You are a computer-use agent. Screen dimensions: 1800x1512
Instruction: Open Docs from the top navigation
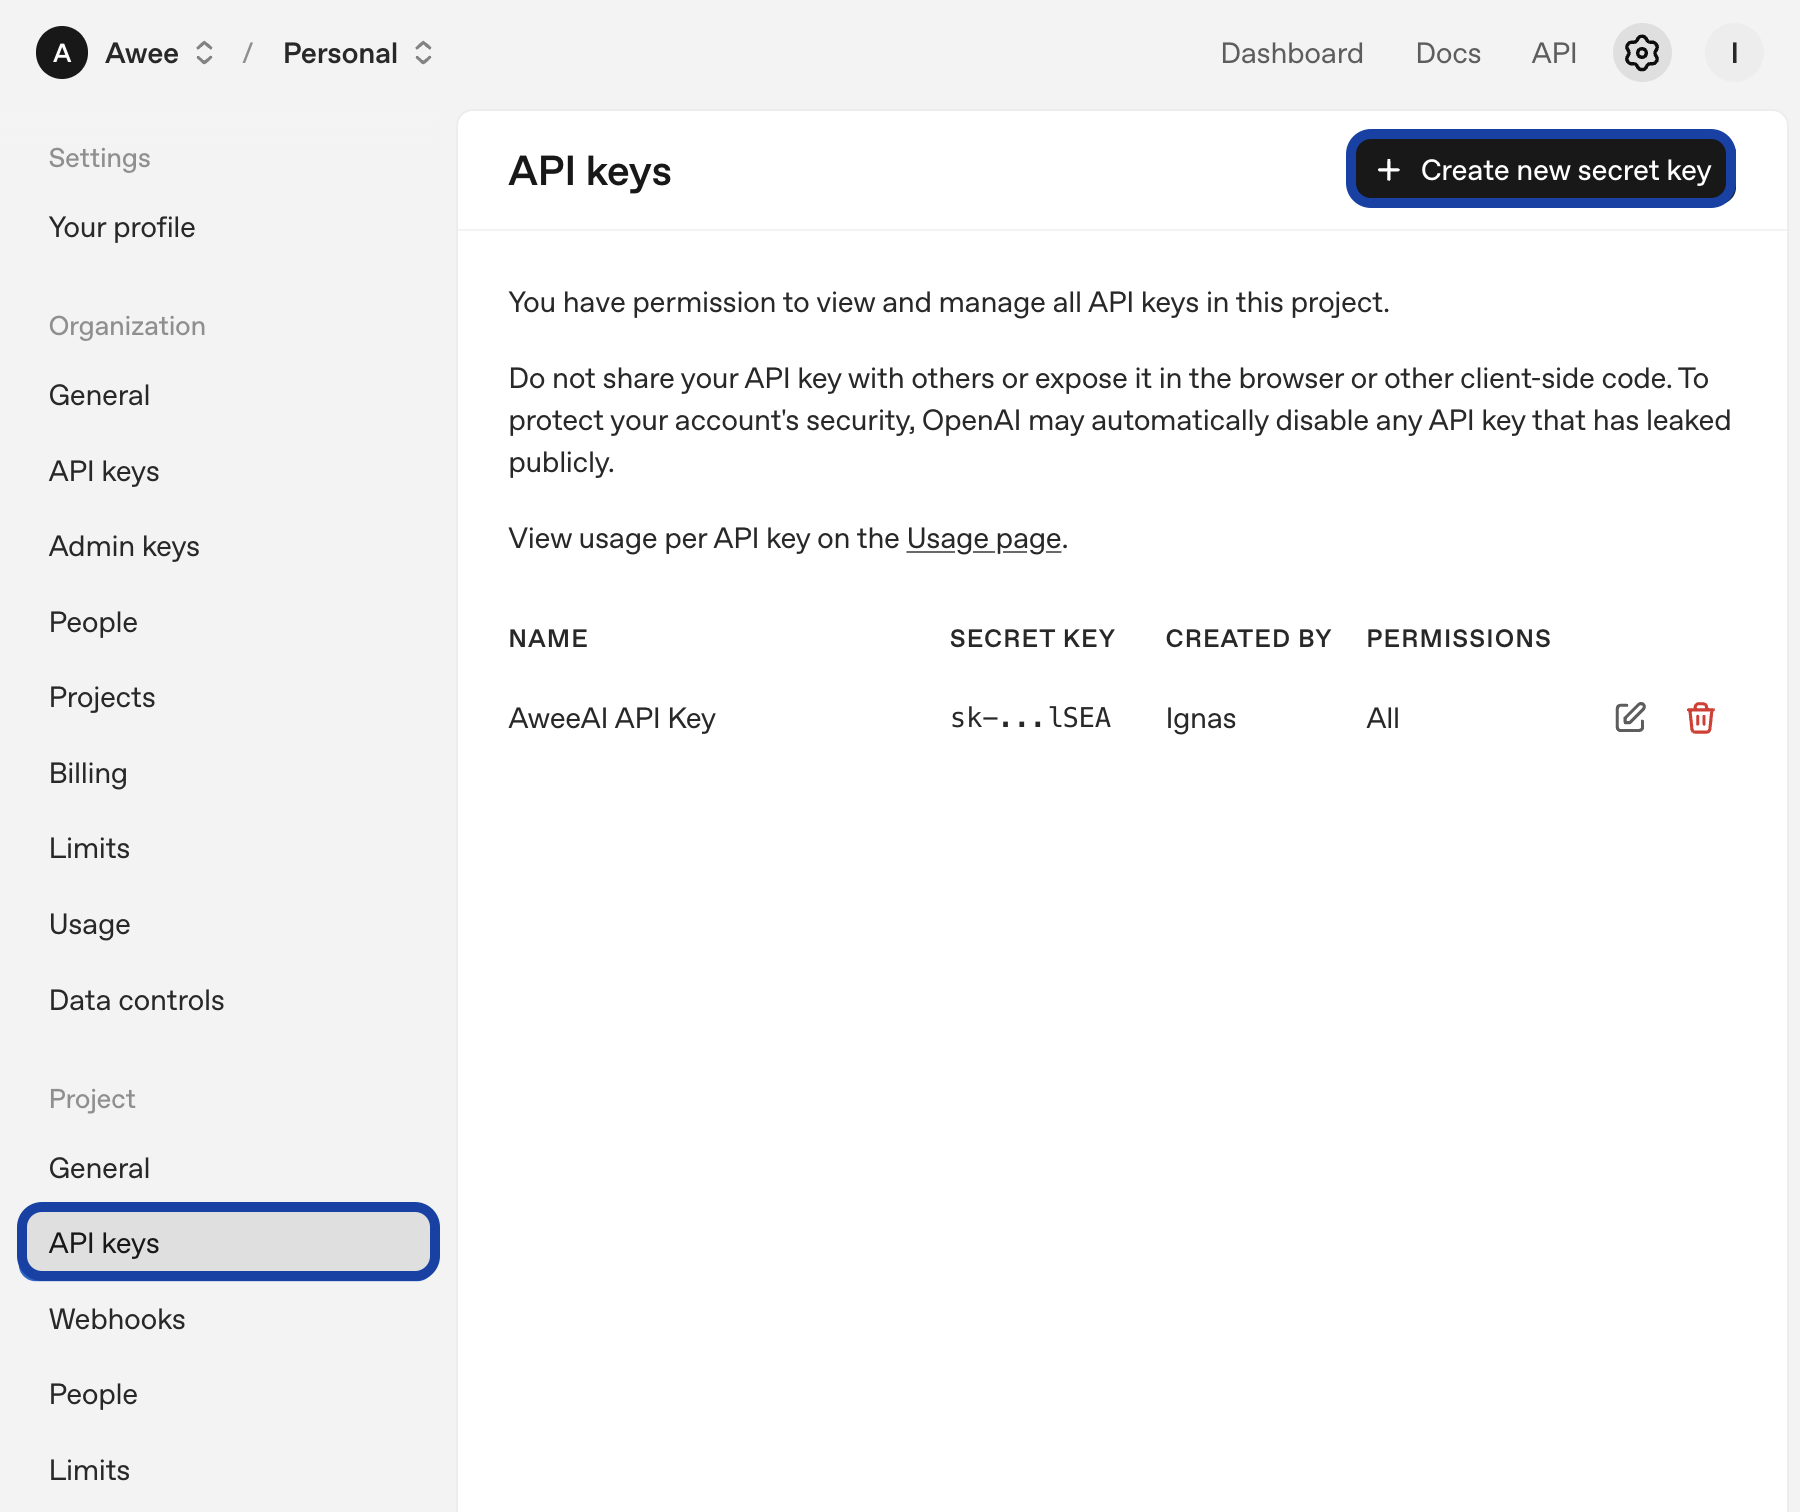point(1447,53)
